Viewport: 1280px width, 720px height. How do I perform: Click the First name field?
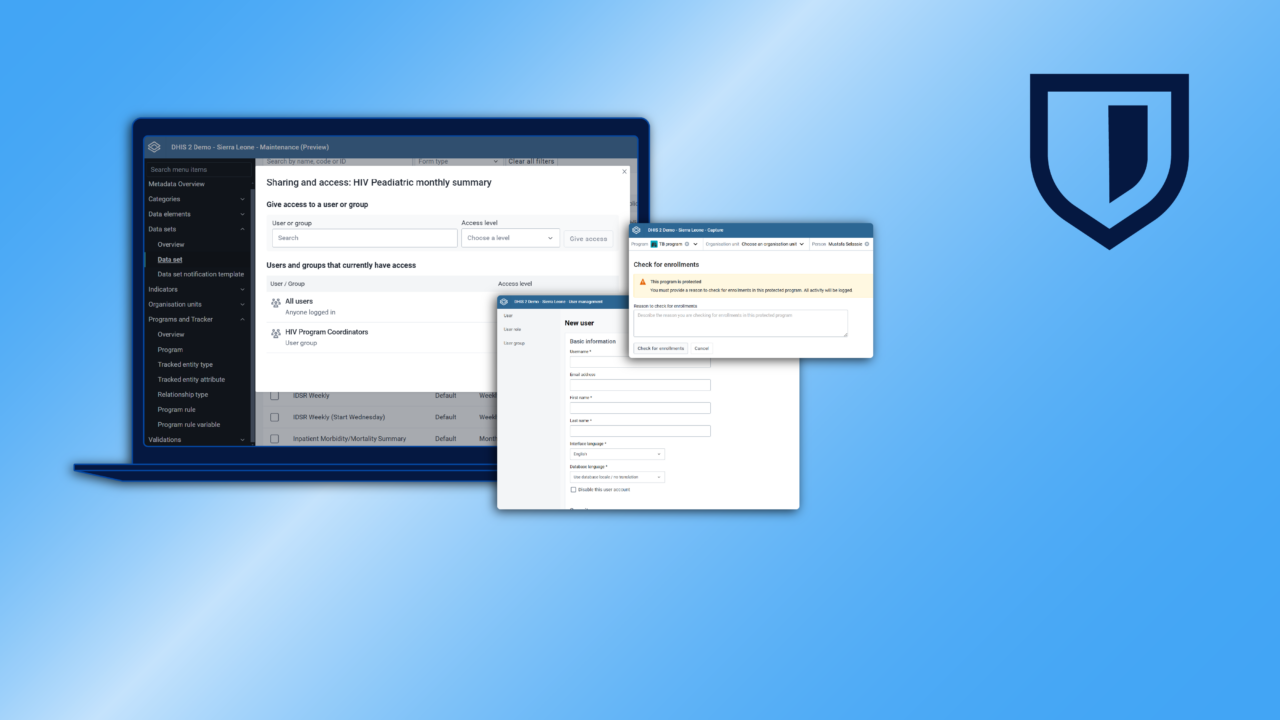coord(640,408)
